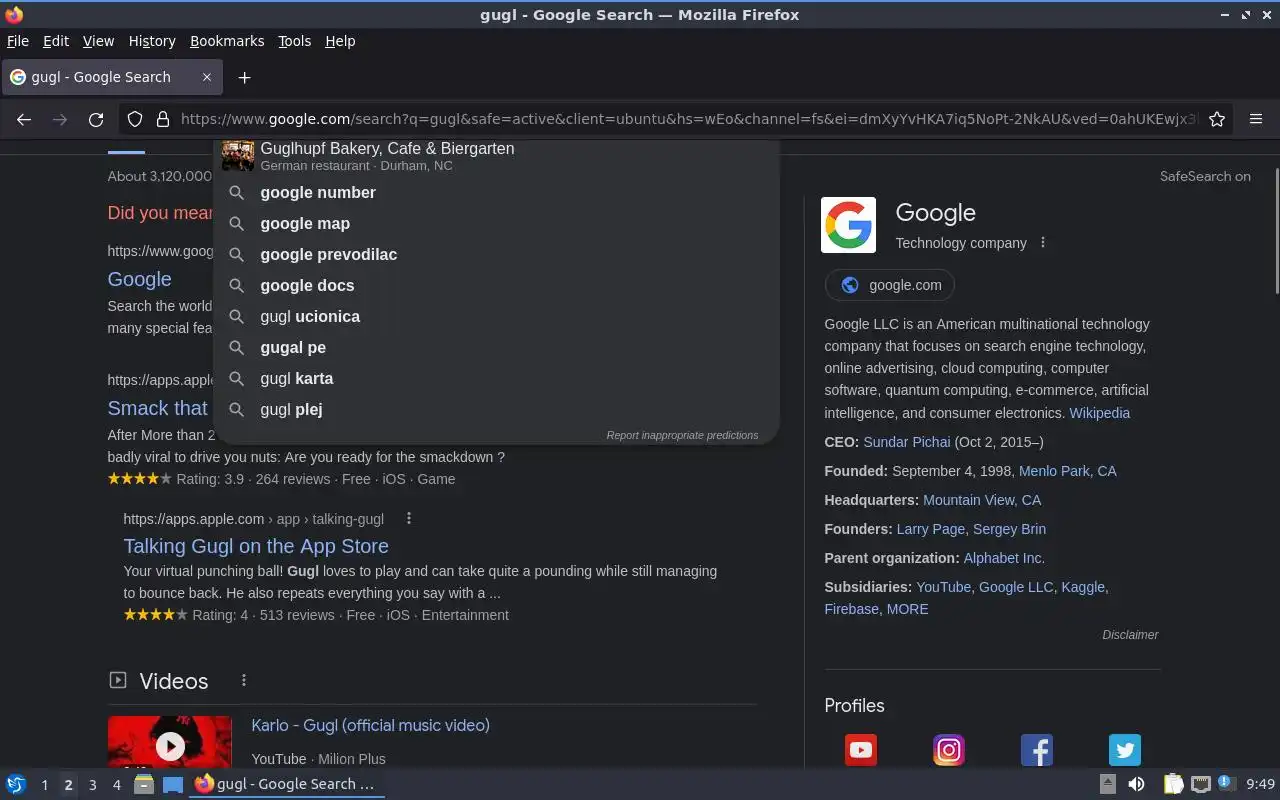Select suggestion gugl karta
The height and width of the screenshot is (800, 1280).
tap(497, 378)
